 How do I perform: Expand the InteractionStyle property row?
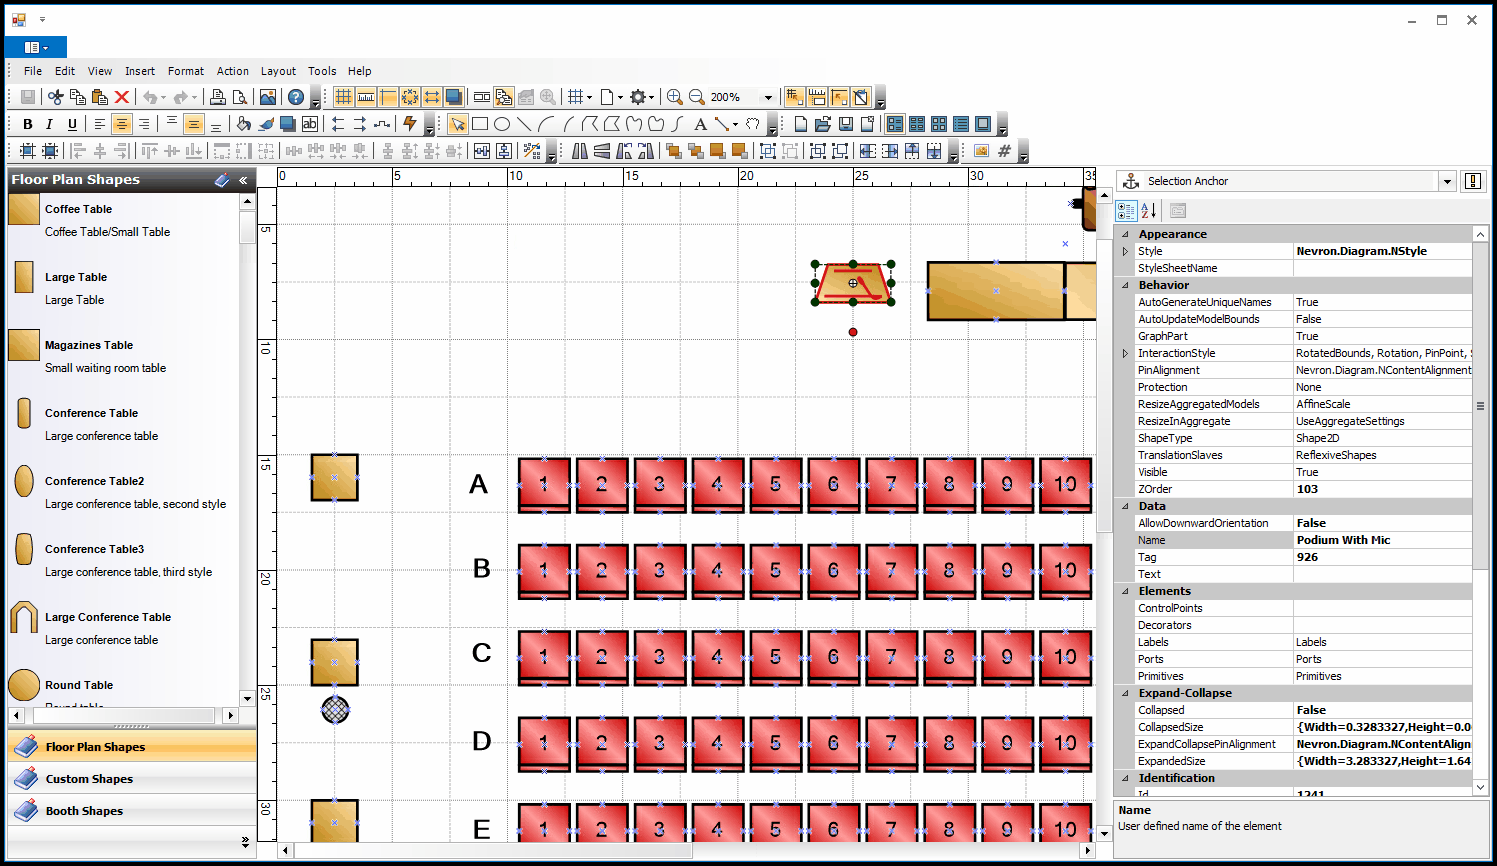[1125, 353]
